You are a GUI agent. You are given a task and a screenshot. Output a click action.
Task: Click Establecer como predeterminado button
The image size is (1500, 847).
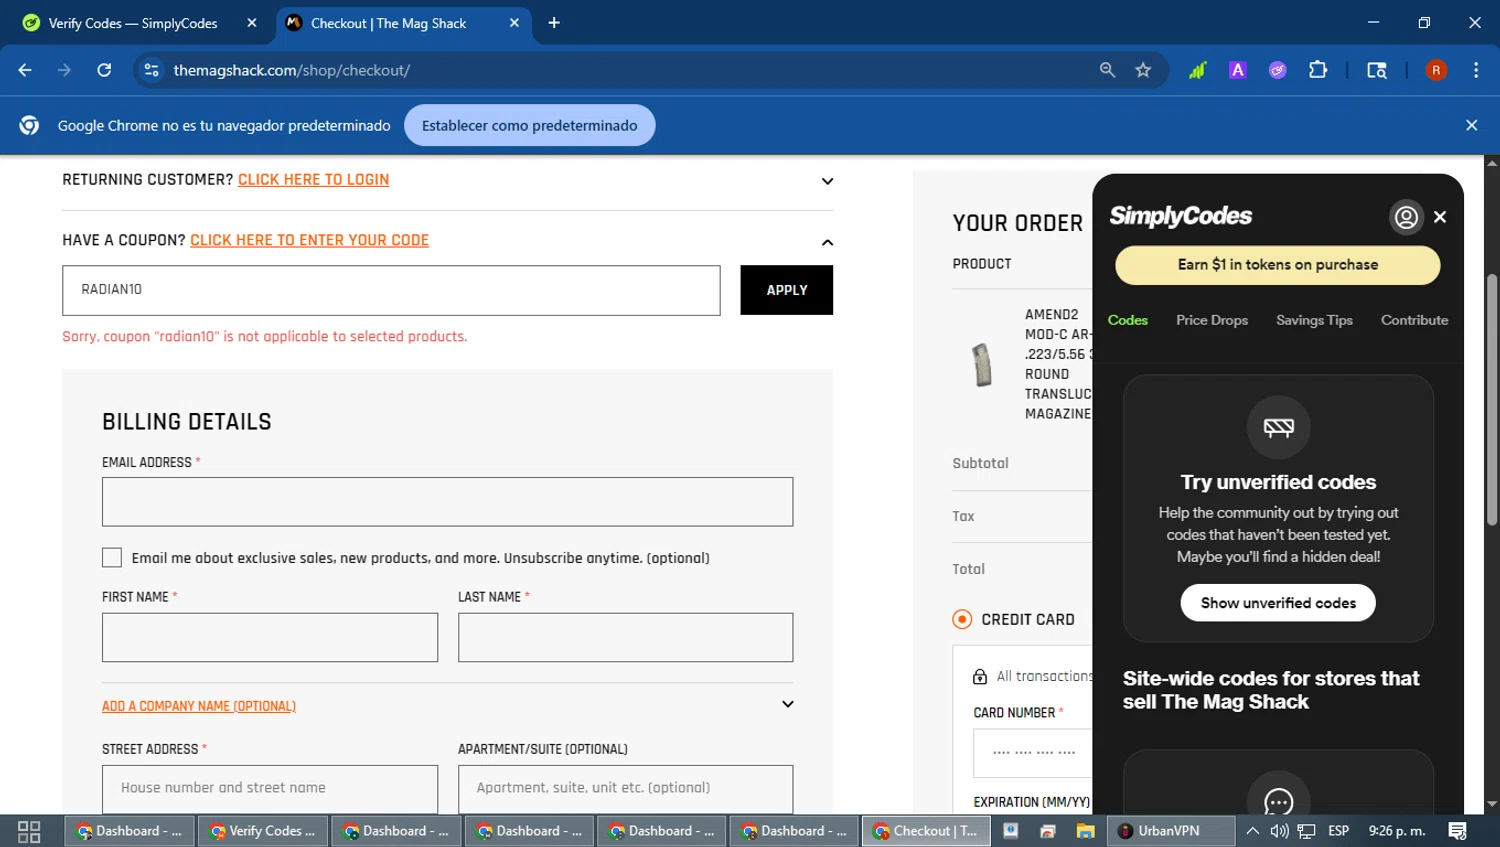529,125
